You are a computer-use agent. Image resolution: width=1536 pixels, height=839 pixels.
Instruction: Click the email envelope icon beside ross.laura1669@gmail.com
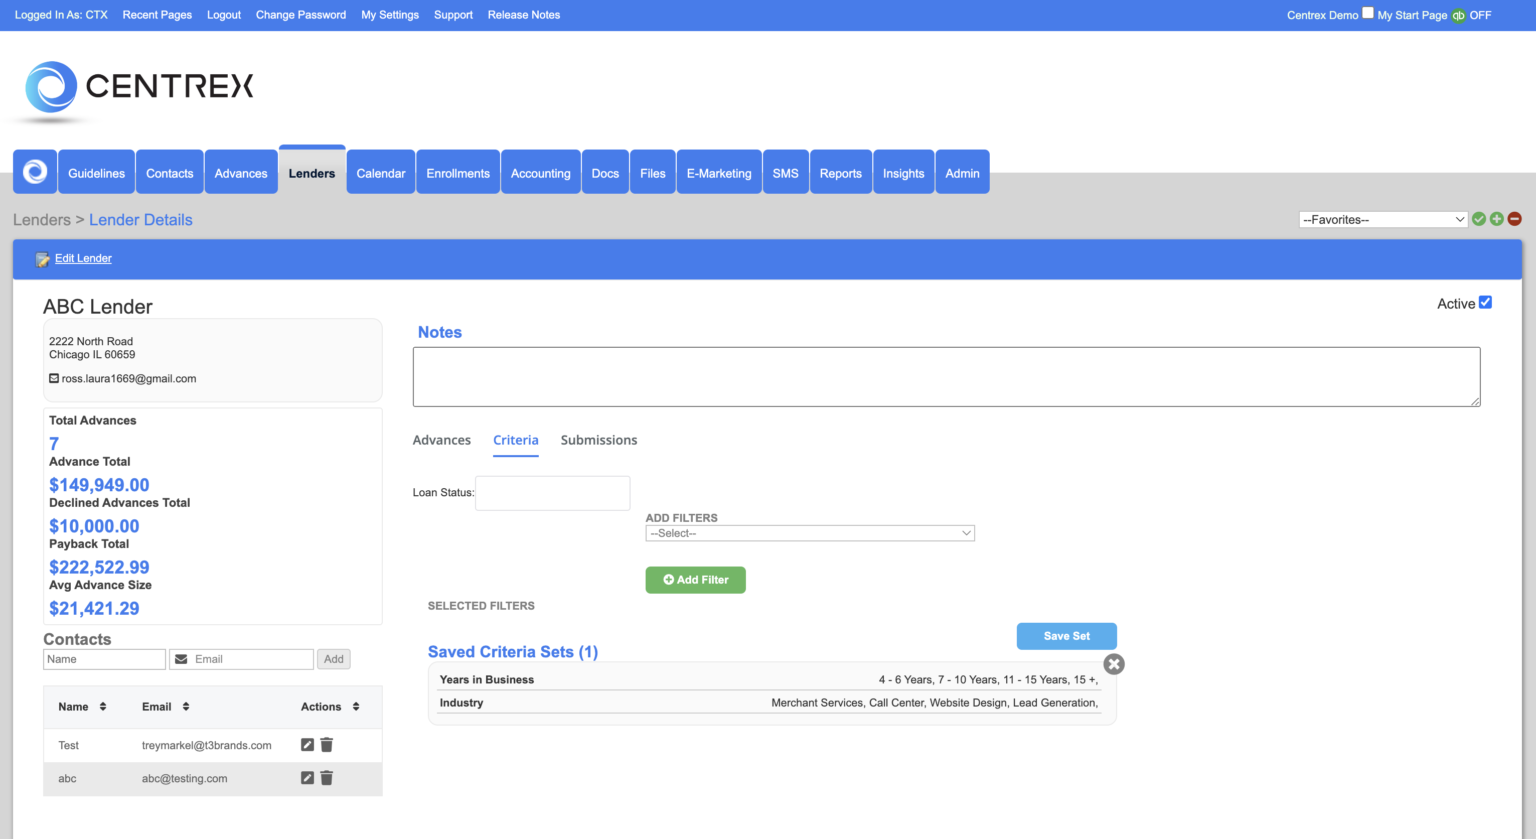[x=52, y=378]
